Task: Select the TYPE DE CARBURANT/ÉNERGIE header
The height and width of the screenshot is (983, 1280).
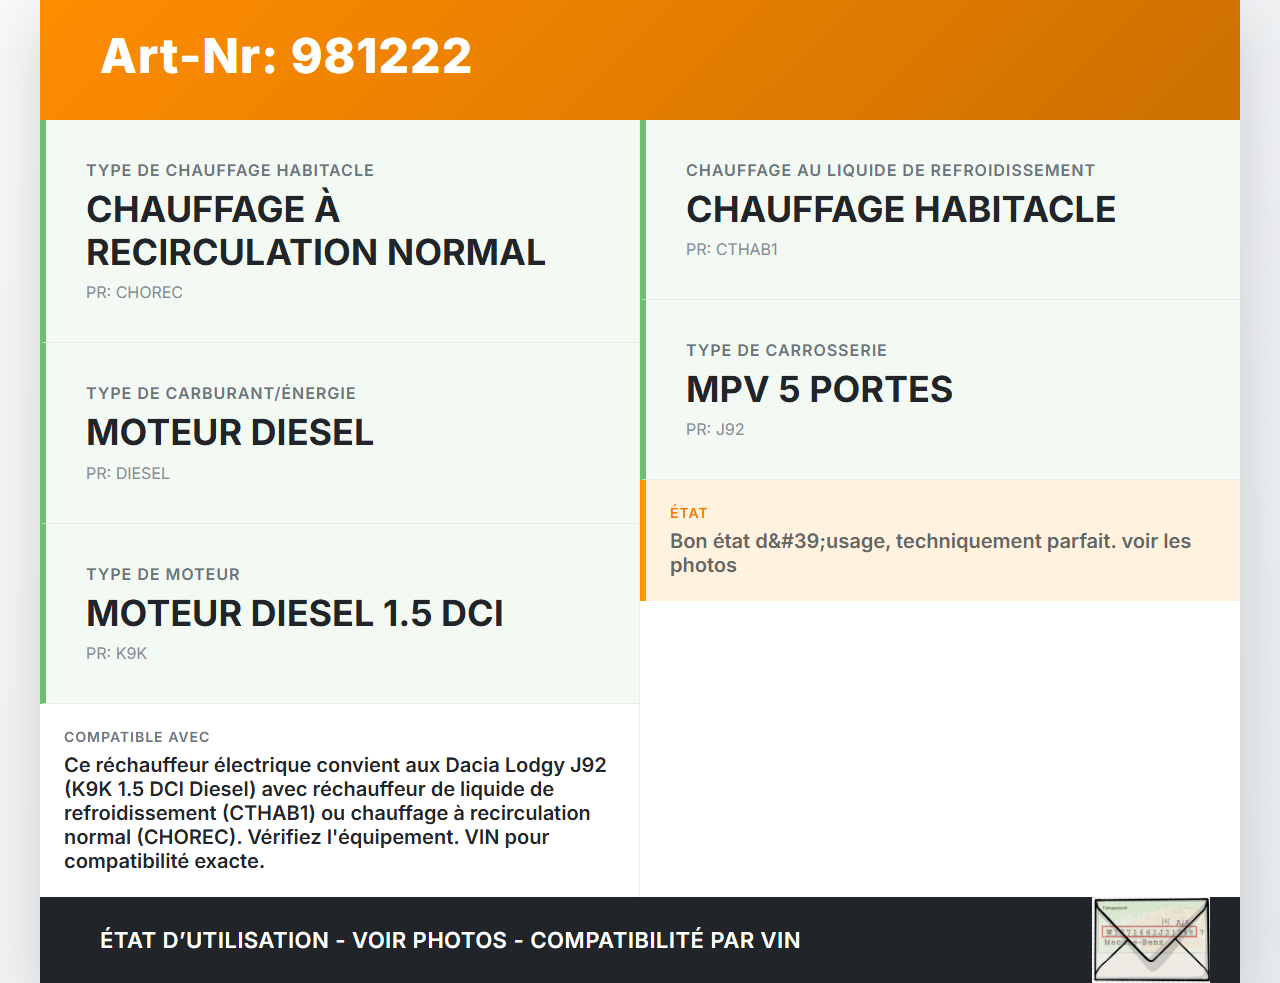Action: pos(221,393)
